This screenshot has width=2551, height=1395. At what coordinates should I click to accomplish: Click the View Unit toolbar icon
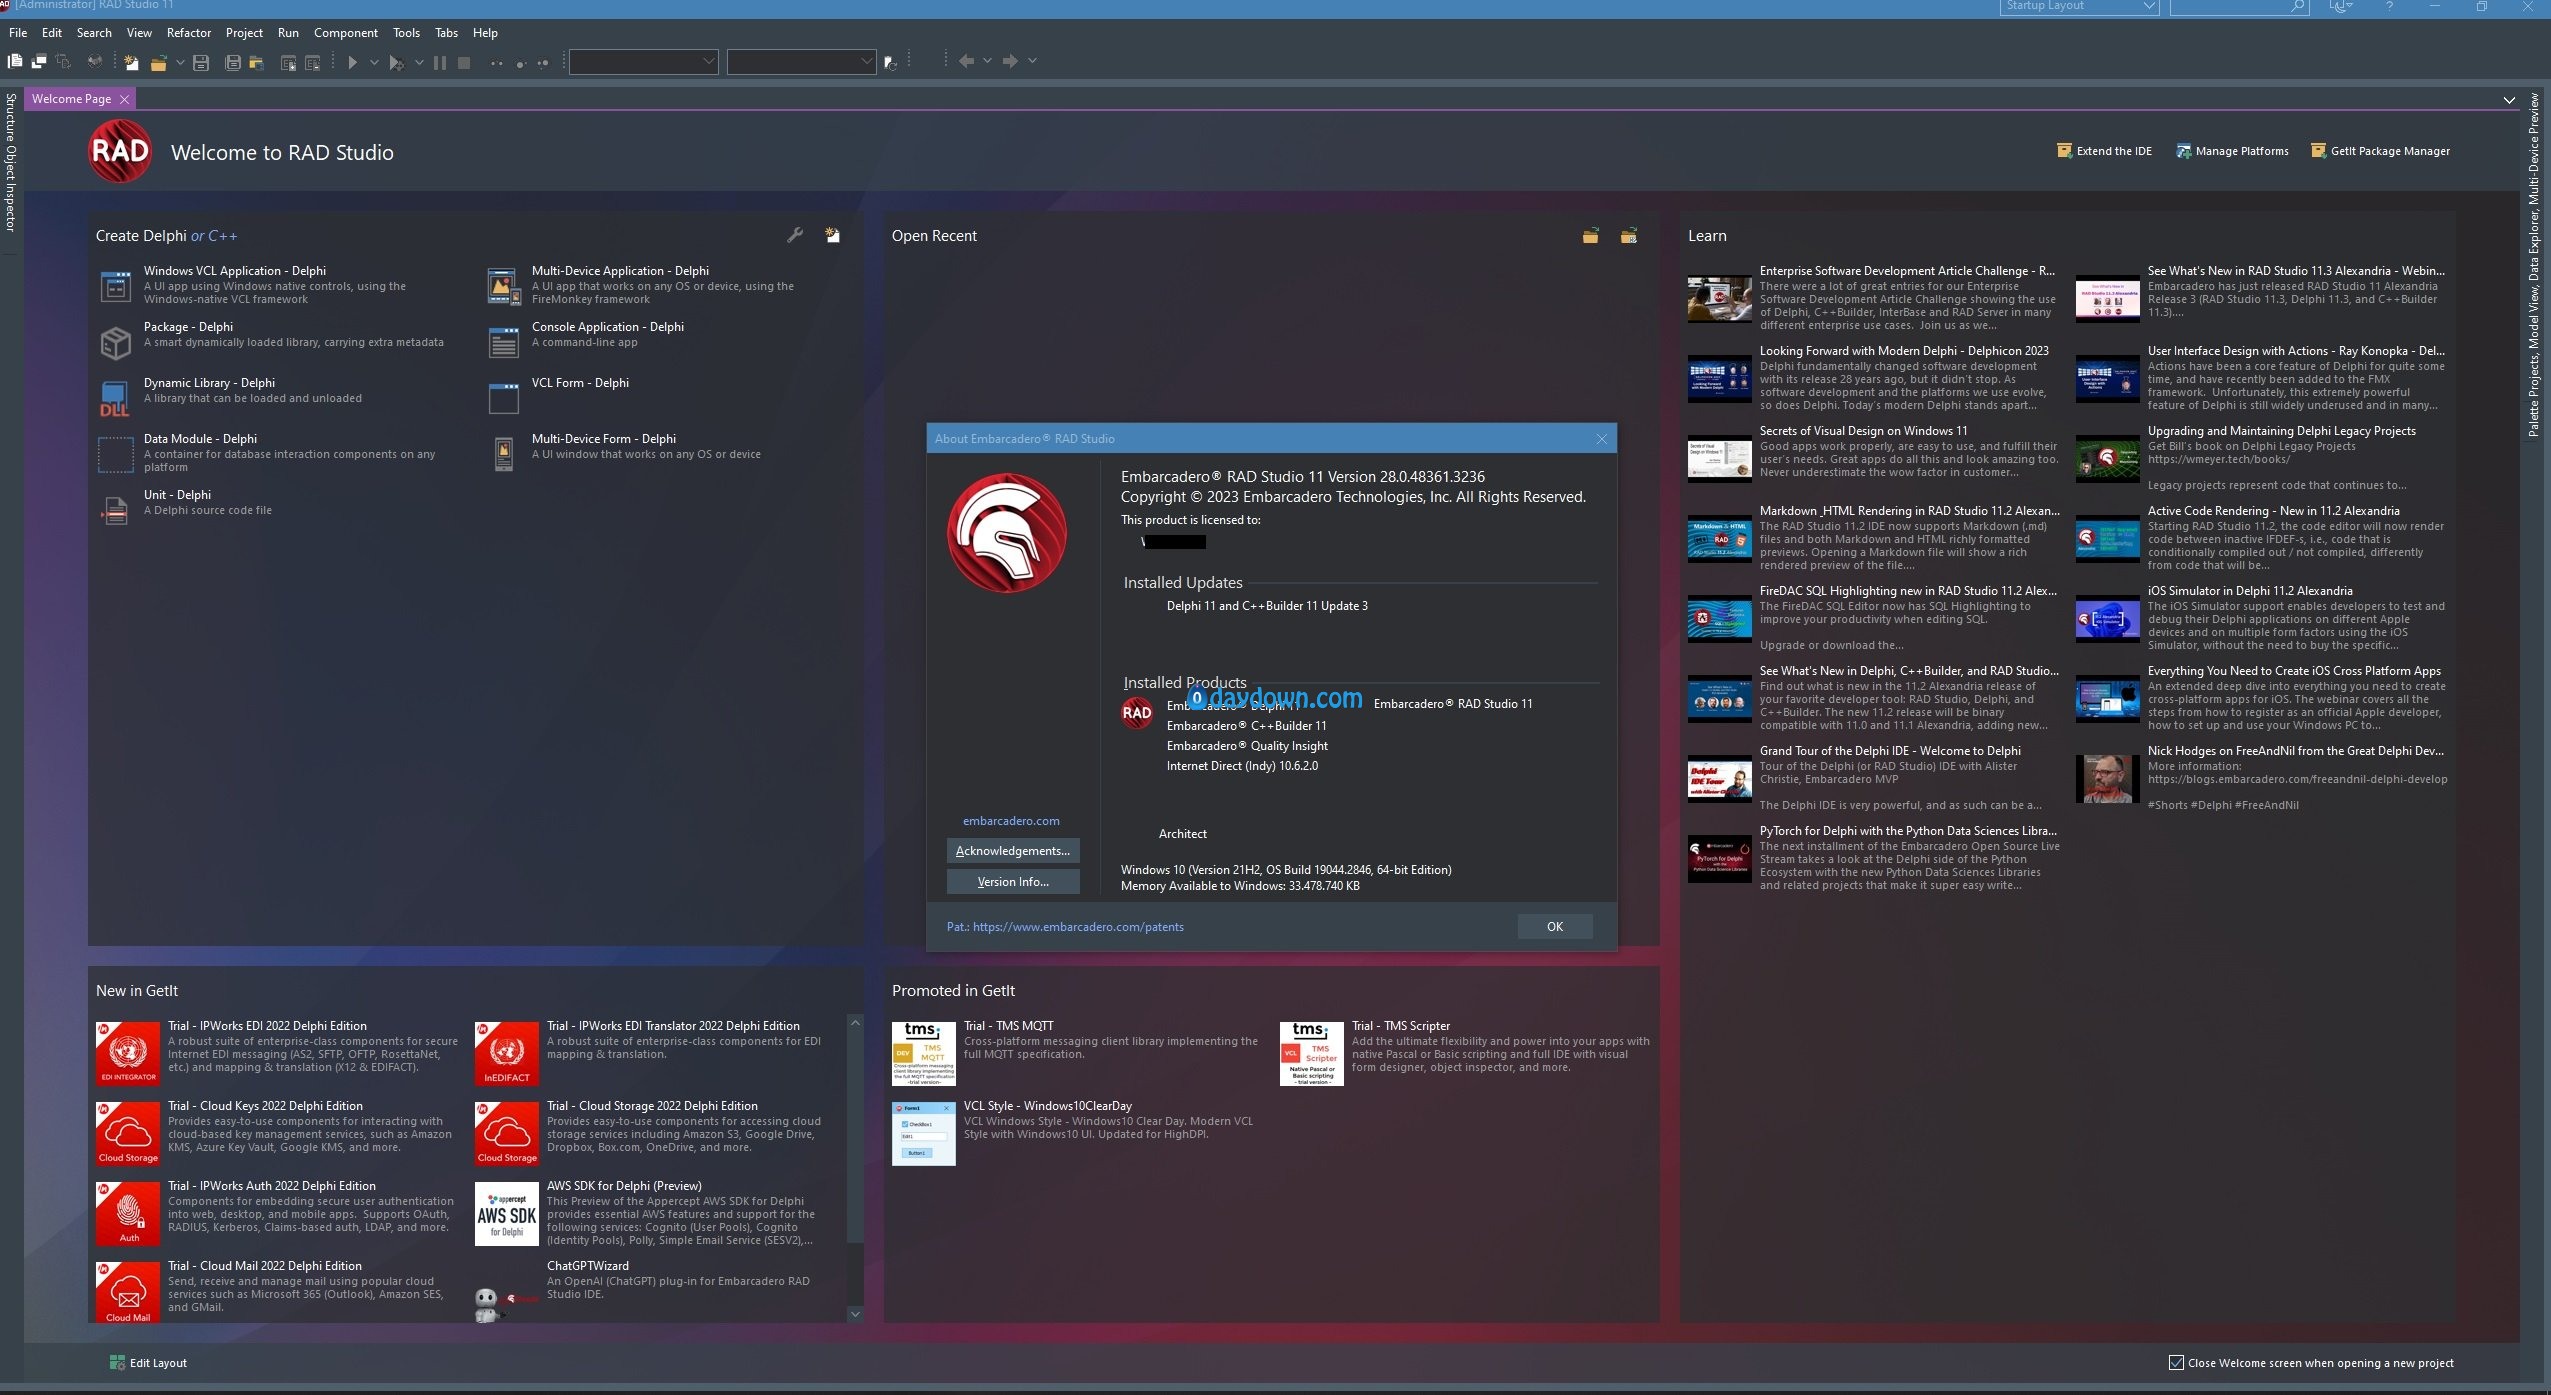[x=14, y=62]
